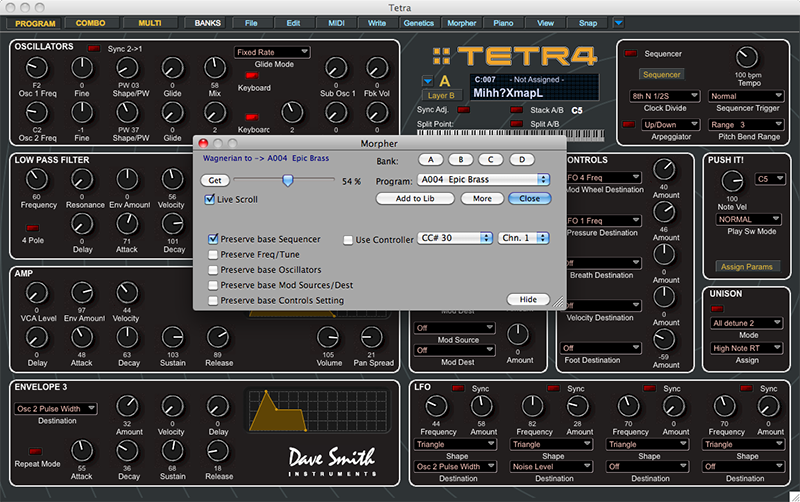This screenshot has height=502, width=800.
Task: Open the Morpher Program dropdown
Action: click(481, 179)
